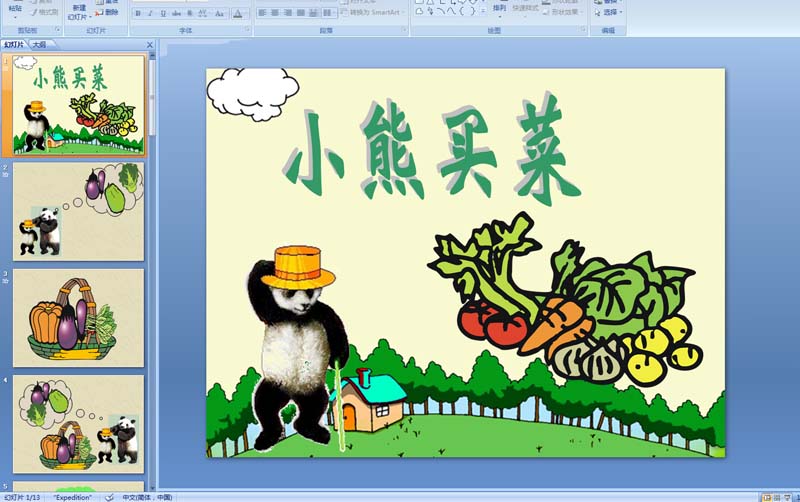Click the Paste (粘贴) button
This screenshot has width=800, height=502.
(x=15, y=9)
